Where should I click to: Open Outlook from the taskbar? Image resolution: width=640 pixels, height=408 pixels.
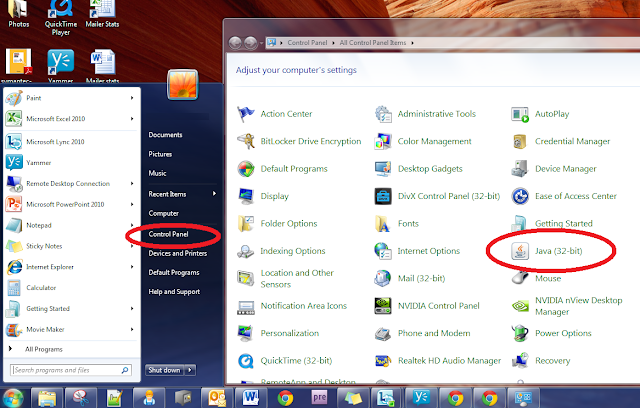[217, 398]
